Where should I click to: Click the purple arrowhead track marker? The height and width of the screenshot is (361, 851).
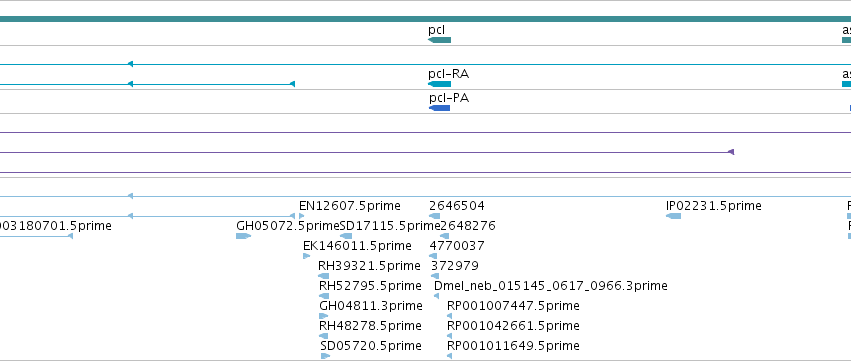(731, 152)
